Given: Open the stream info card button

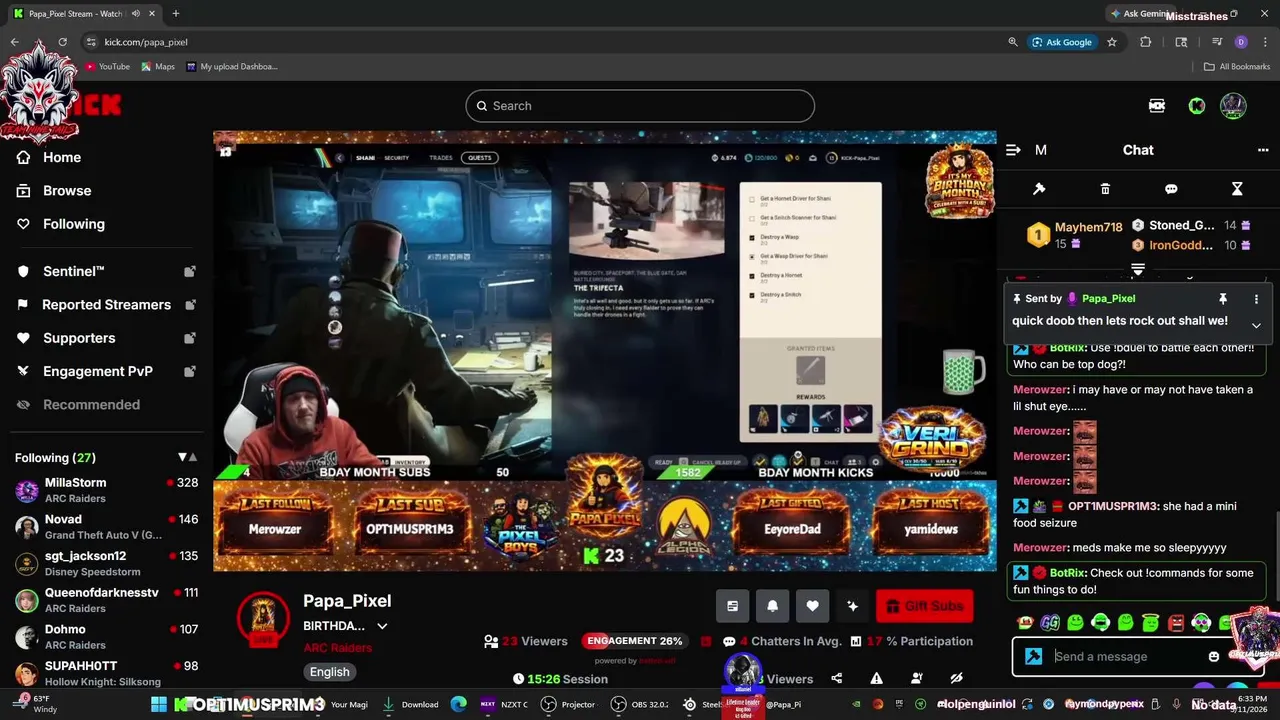Looking at the screenshot, I should click(x=732, y=606).
